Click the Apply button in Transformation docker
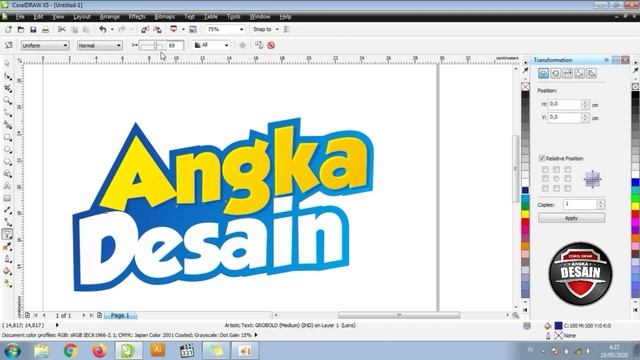This screenshot has width=640, height=360. (x=571, y=218)
